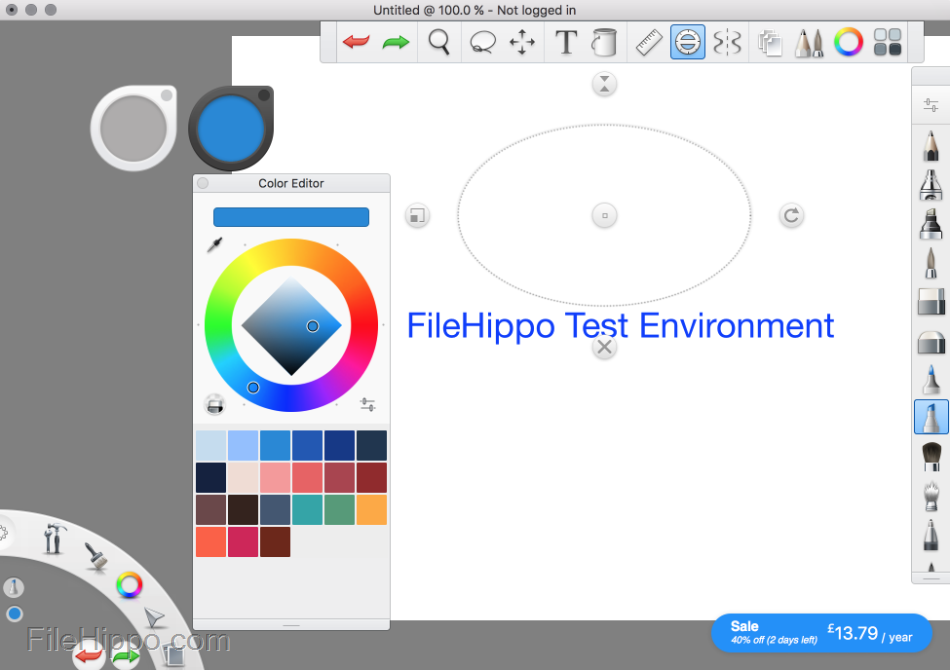The height and width of the screenshot is (670, 950).
Task: Open the brush library icon in the toolbar
Action: (809, 42)
